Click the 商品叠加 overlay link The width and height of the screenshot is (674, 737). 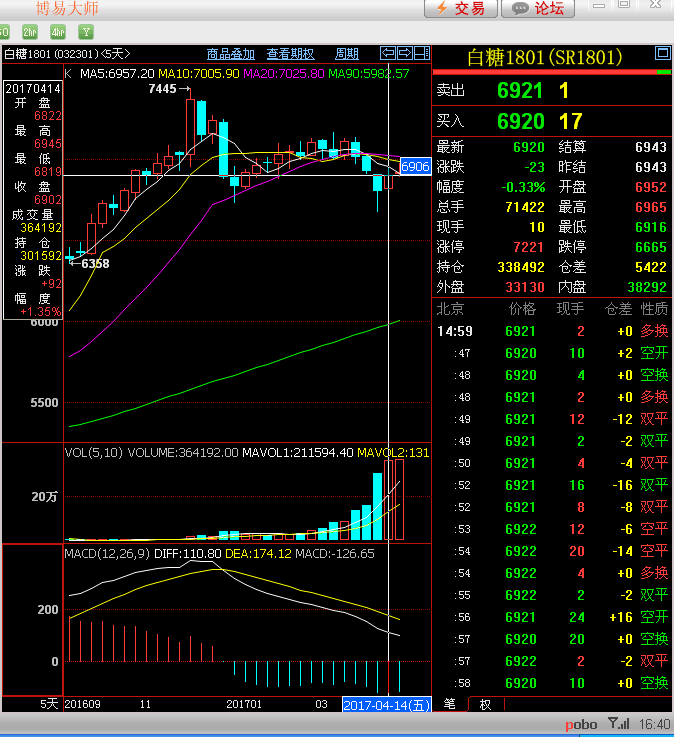point(230,54)
